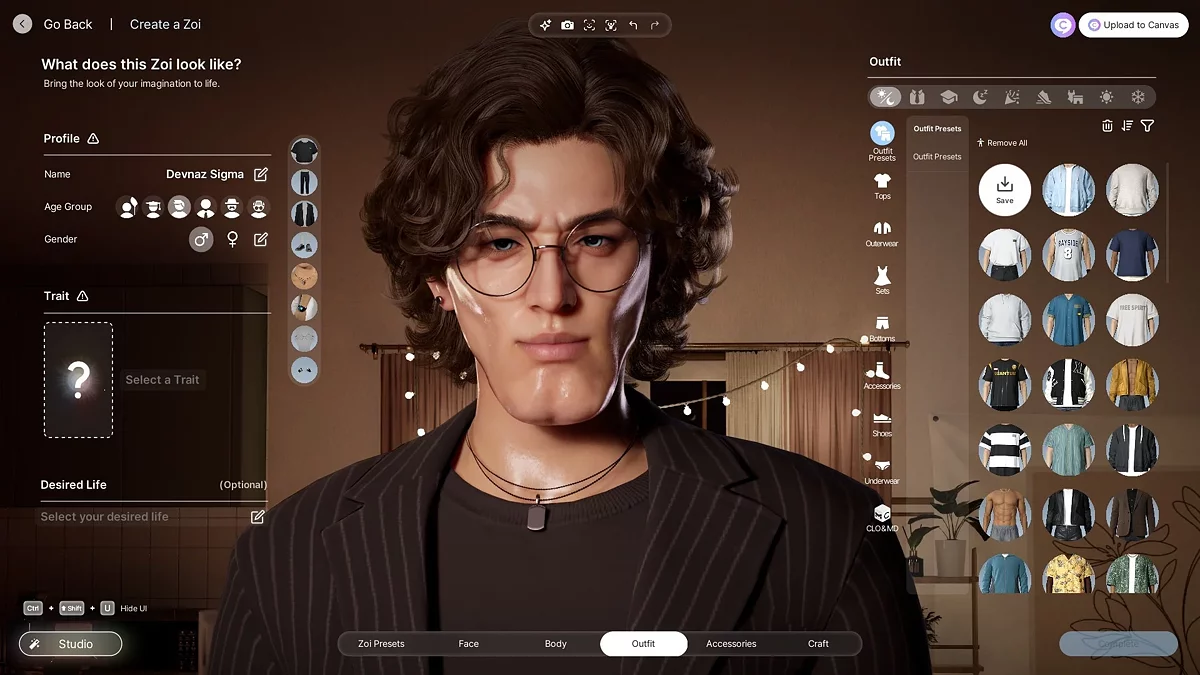Open the Tops category
Image resolution: width=1200 pixels, height=675 pixels.
coord(882,187)
